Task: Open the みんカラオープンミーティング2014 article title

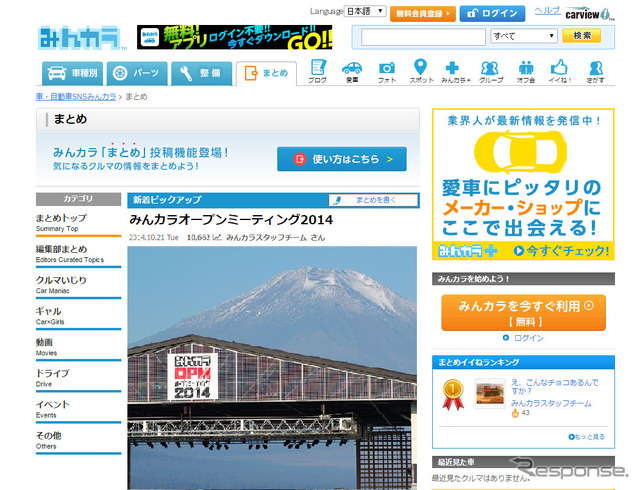Action: (231, 220)
